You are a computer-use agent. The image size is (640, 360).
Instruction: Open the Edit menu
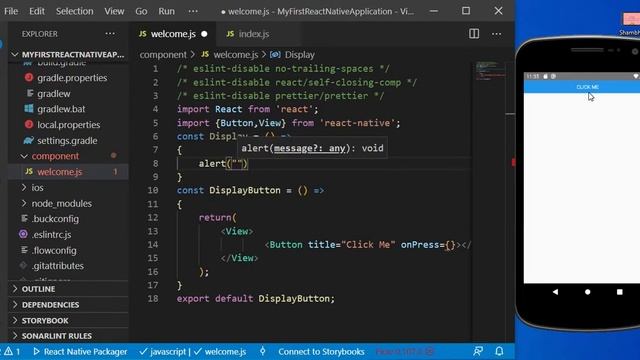click(37, 11)
